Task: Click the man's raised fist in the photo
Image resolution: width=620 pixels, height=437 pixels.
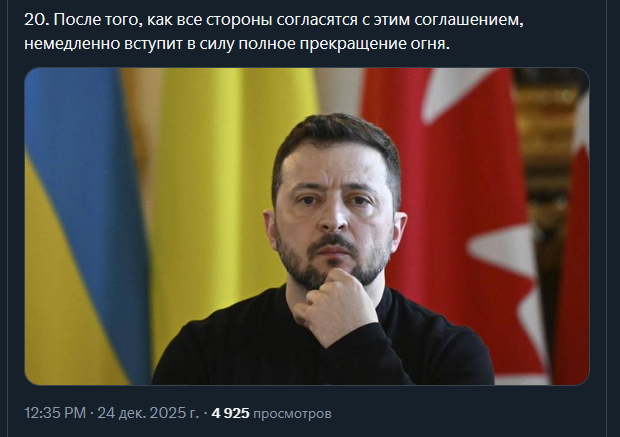Action: [334, 305]
